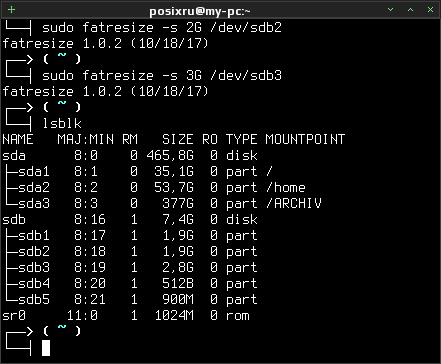Click the 35,1G size value

(174, 172)
